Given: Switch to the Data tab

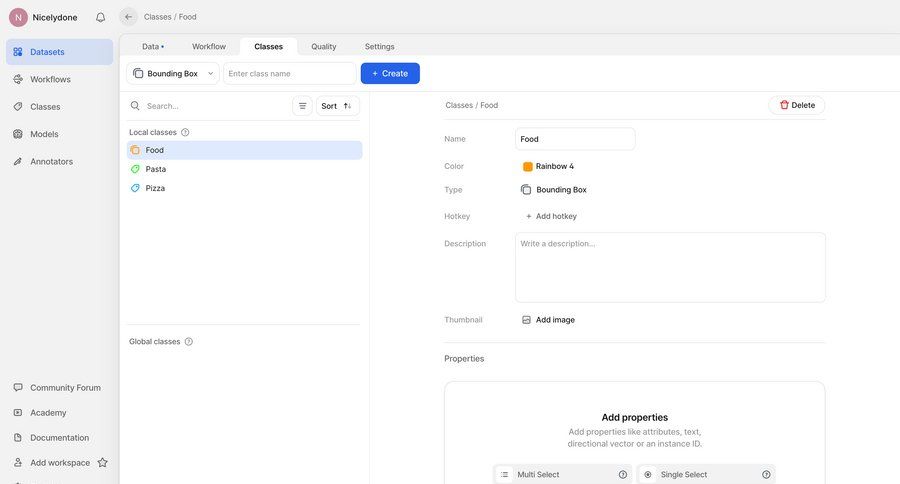Looking at the screenshot, I should pos(153,47).
